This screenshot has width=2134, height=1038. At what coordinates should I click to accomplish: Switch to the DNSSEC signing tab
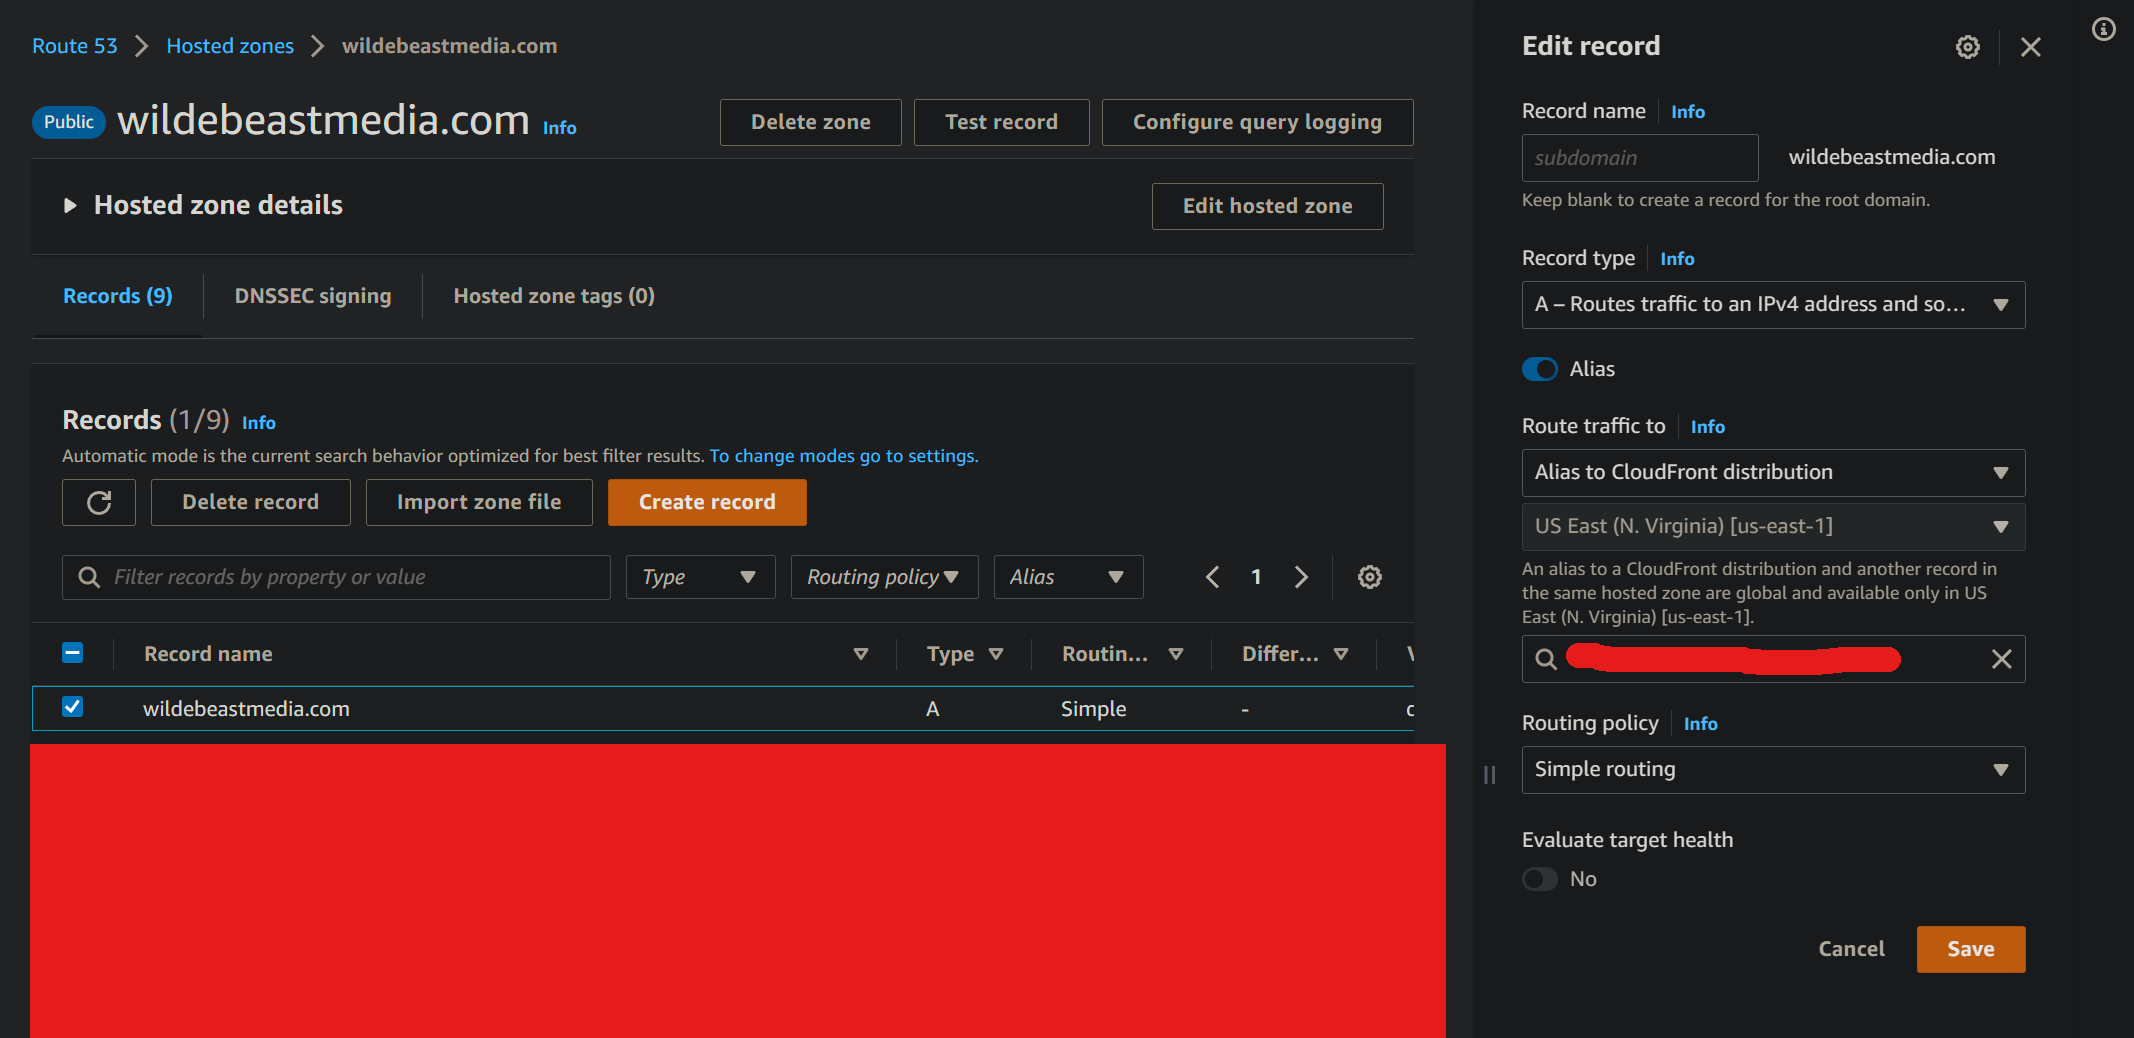312,296
